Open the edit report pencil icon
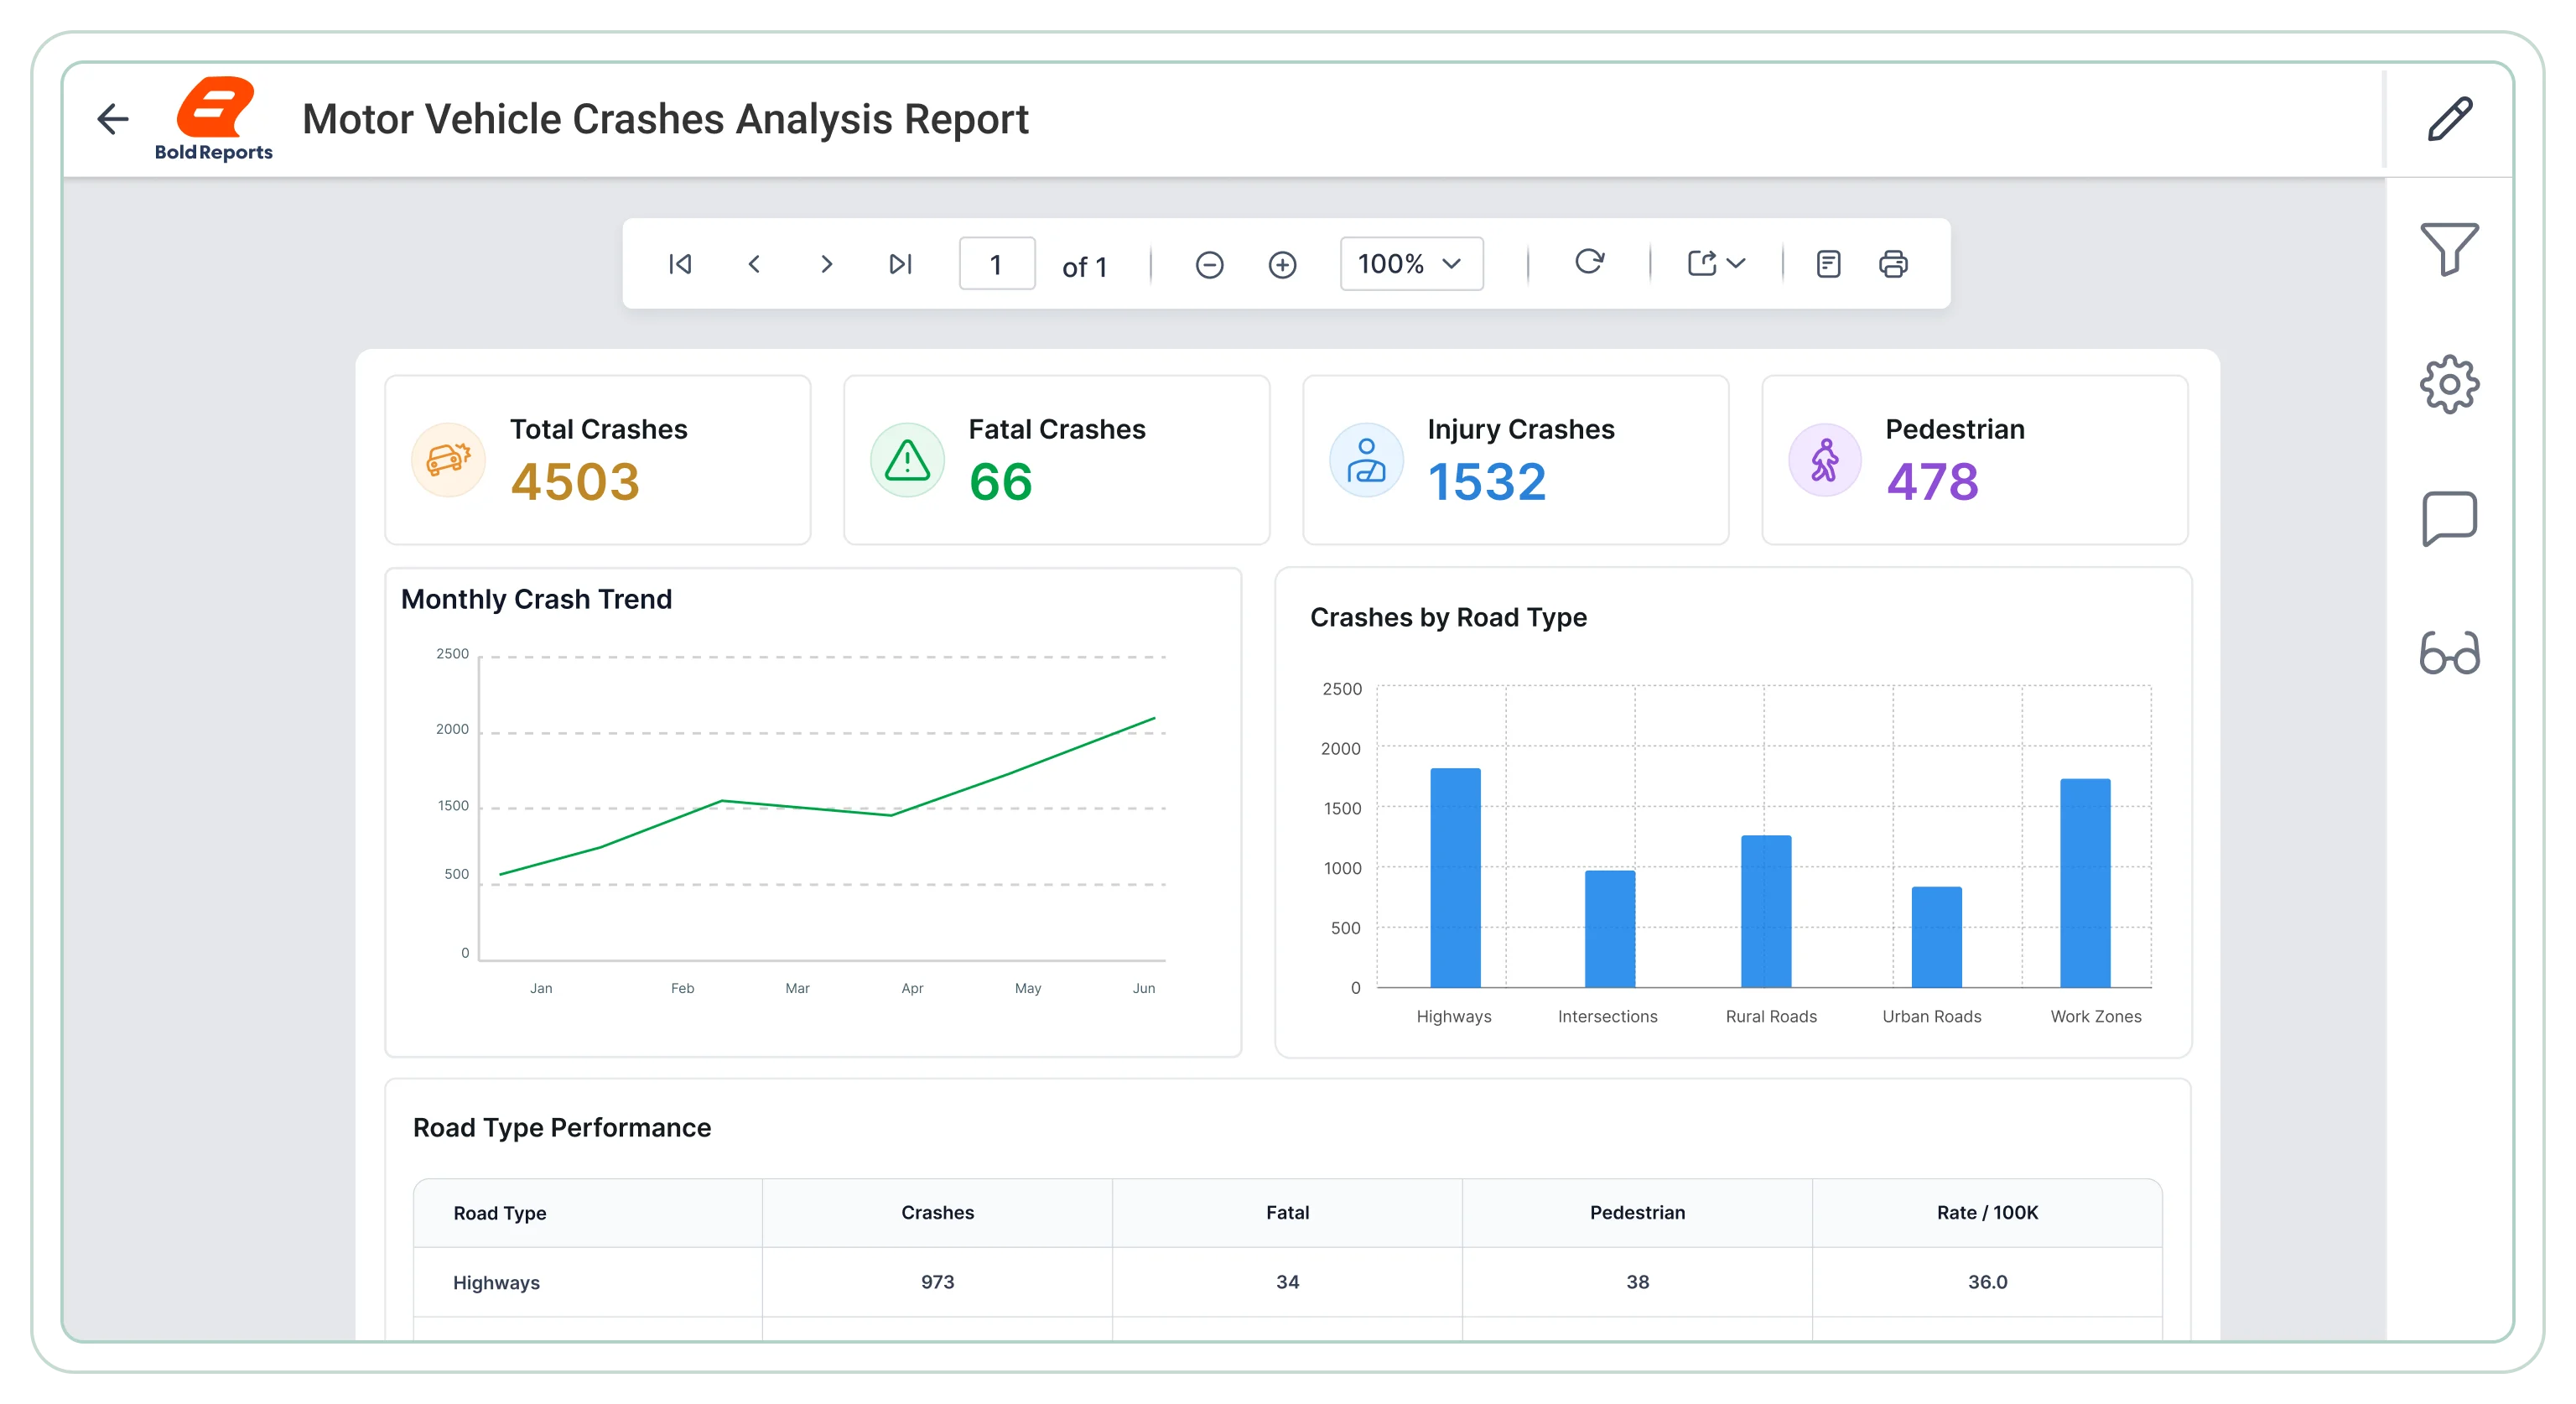This screenshot has width=2576, height=1404. [2450, 119]
